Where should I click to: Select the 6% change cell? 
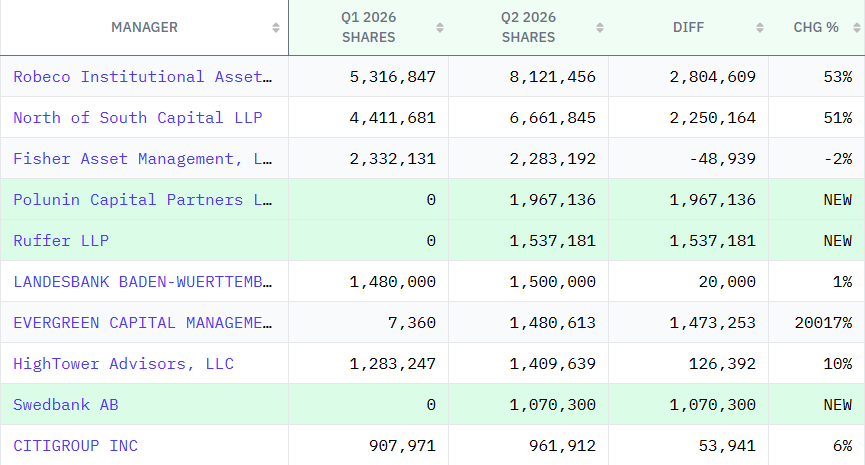coord(842,446)
